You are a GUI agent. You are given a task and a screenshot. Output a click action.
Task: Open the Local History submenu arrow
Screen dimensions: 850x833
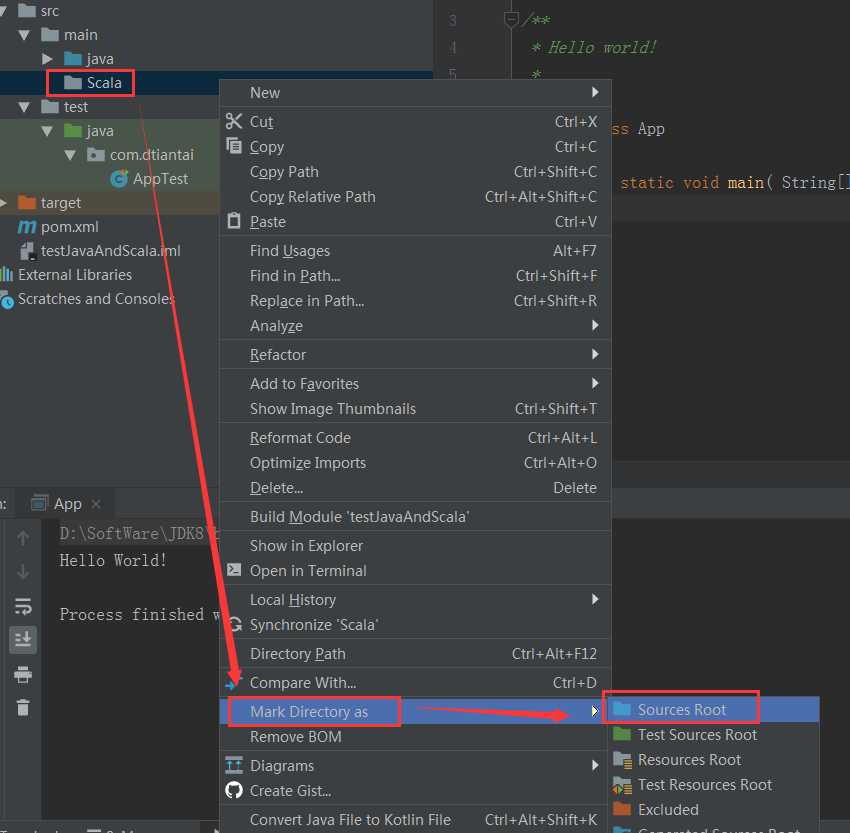point(595,599)
